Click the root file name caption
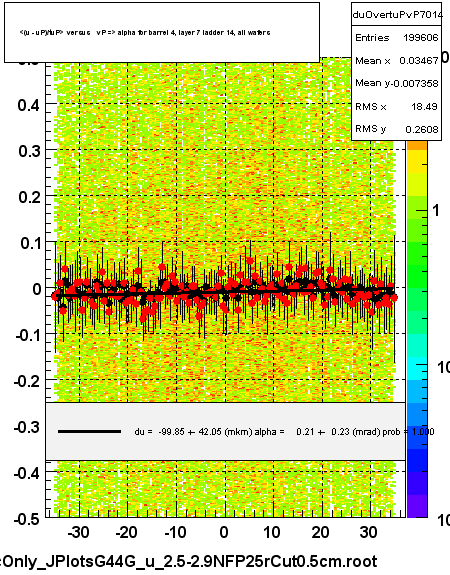 point(189,561)
